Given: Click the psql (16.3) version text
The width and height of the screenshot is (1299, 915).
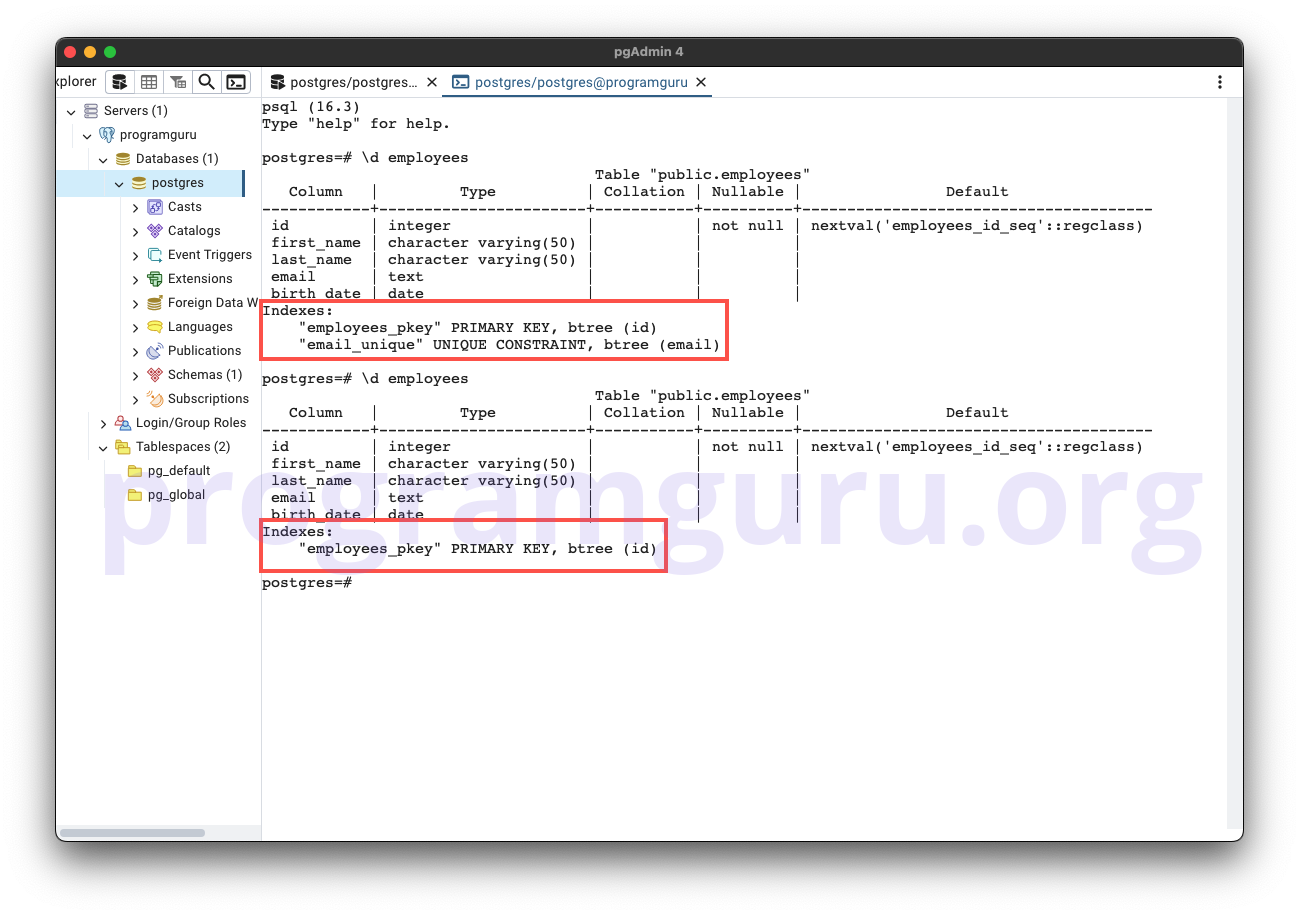Looking at the screenshot, I should [x=311, y=107].
